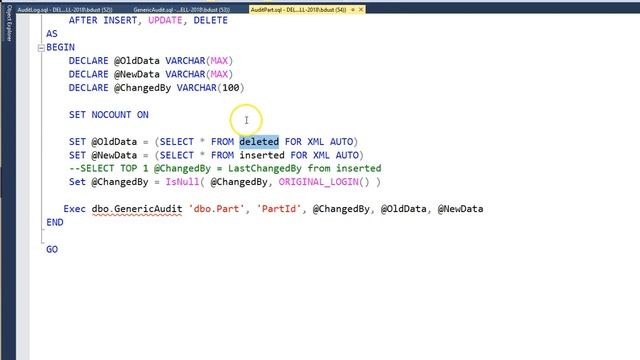Switch to the GenericAudit.sql tab

tap(181, 9)
